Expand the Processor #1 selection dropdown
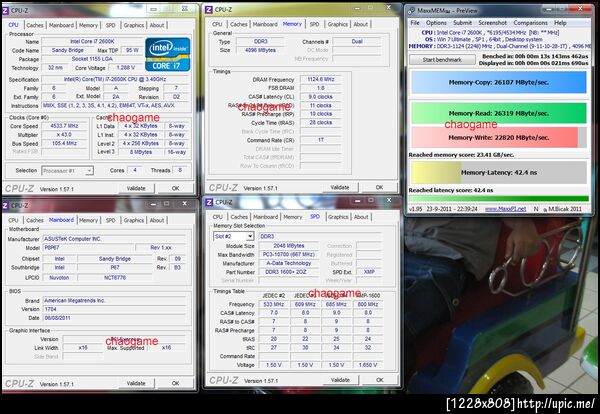Screen dimensions: 600x414 89,171
